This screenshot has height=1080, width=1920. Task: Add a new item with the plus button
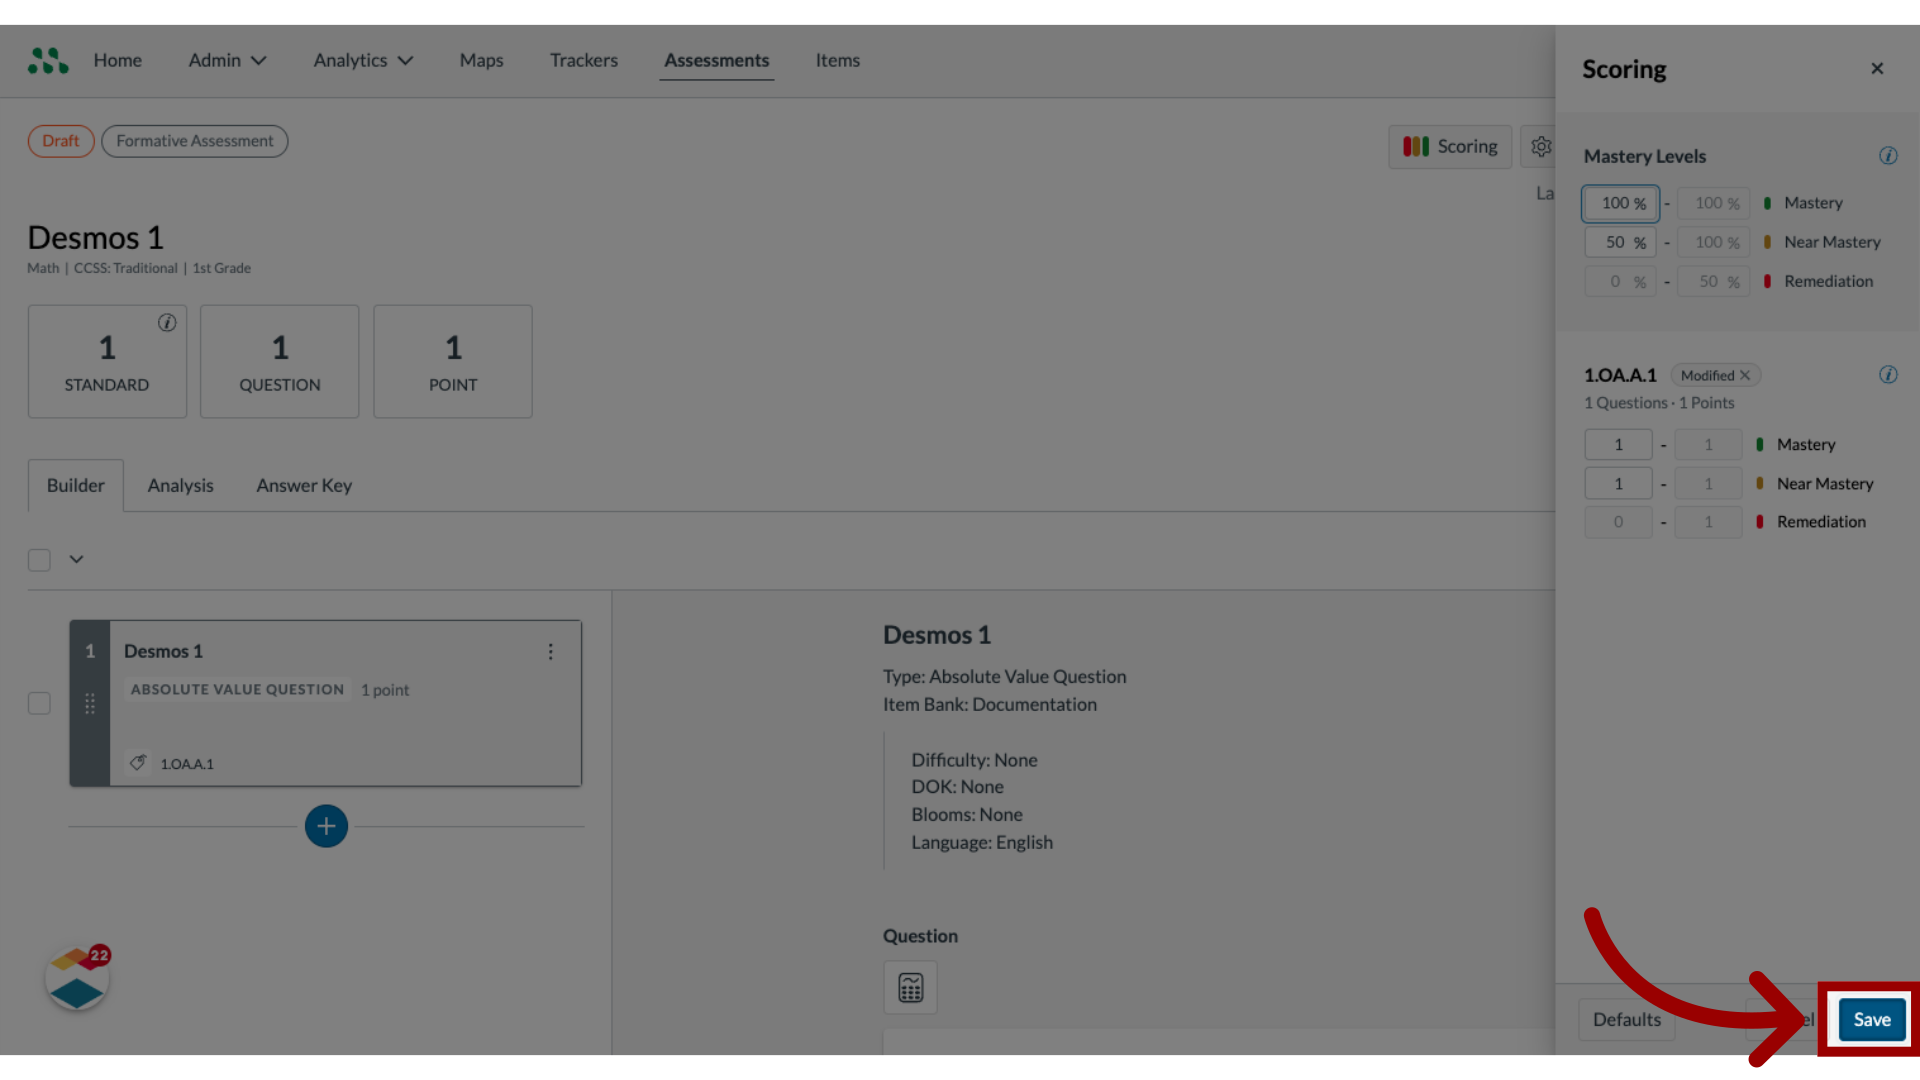click(326, 826)
